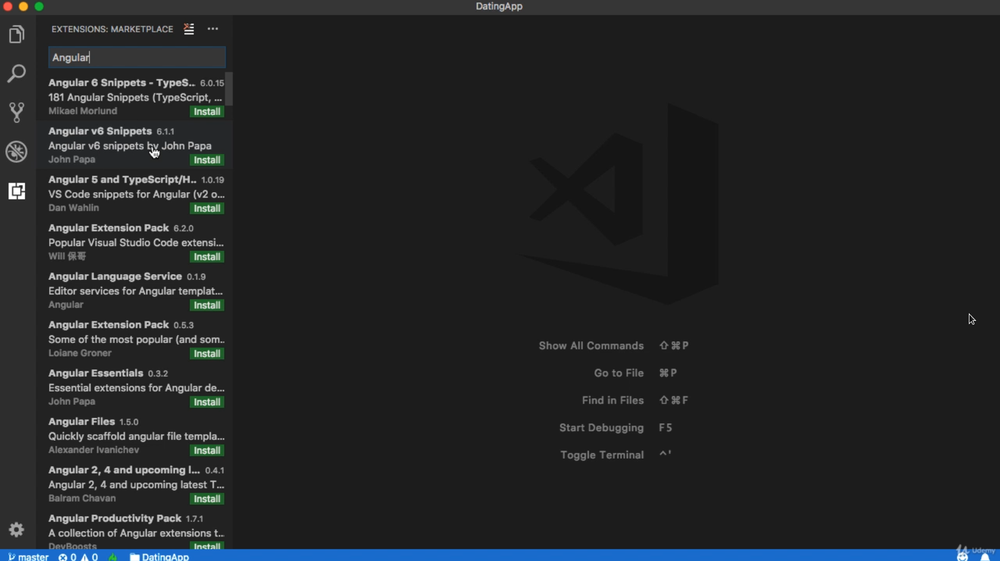Click the DatingApp folder in status bar
The image size is (1000, 561).
[x=159, y=557]
